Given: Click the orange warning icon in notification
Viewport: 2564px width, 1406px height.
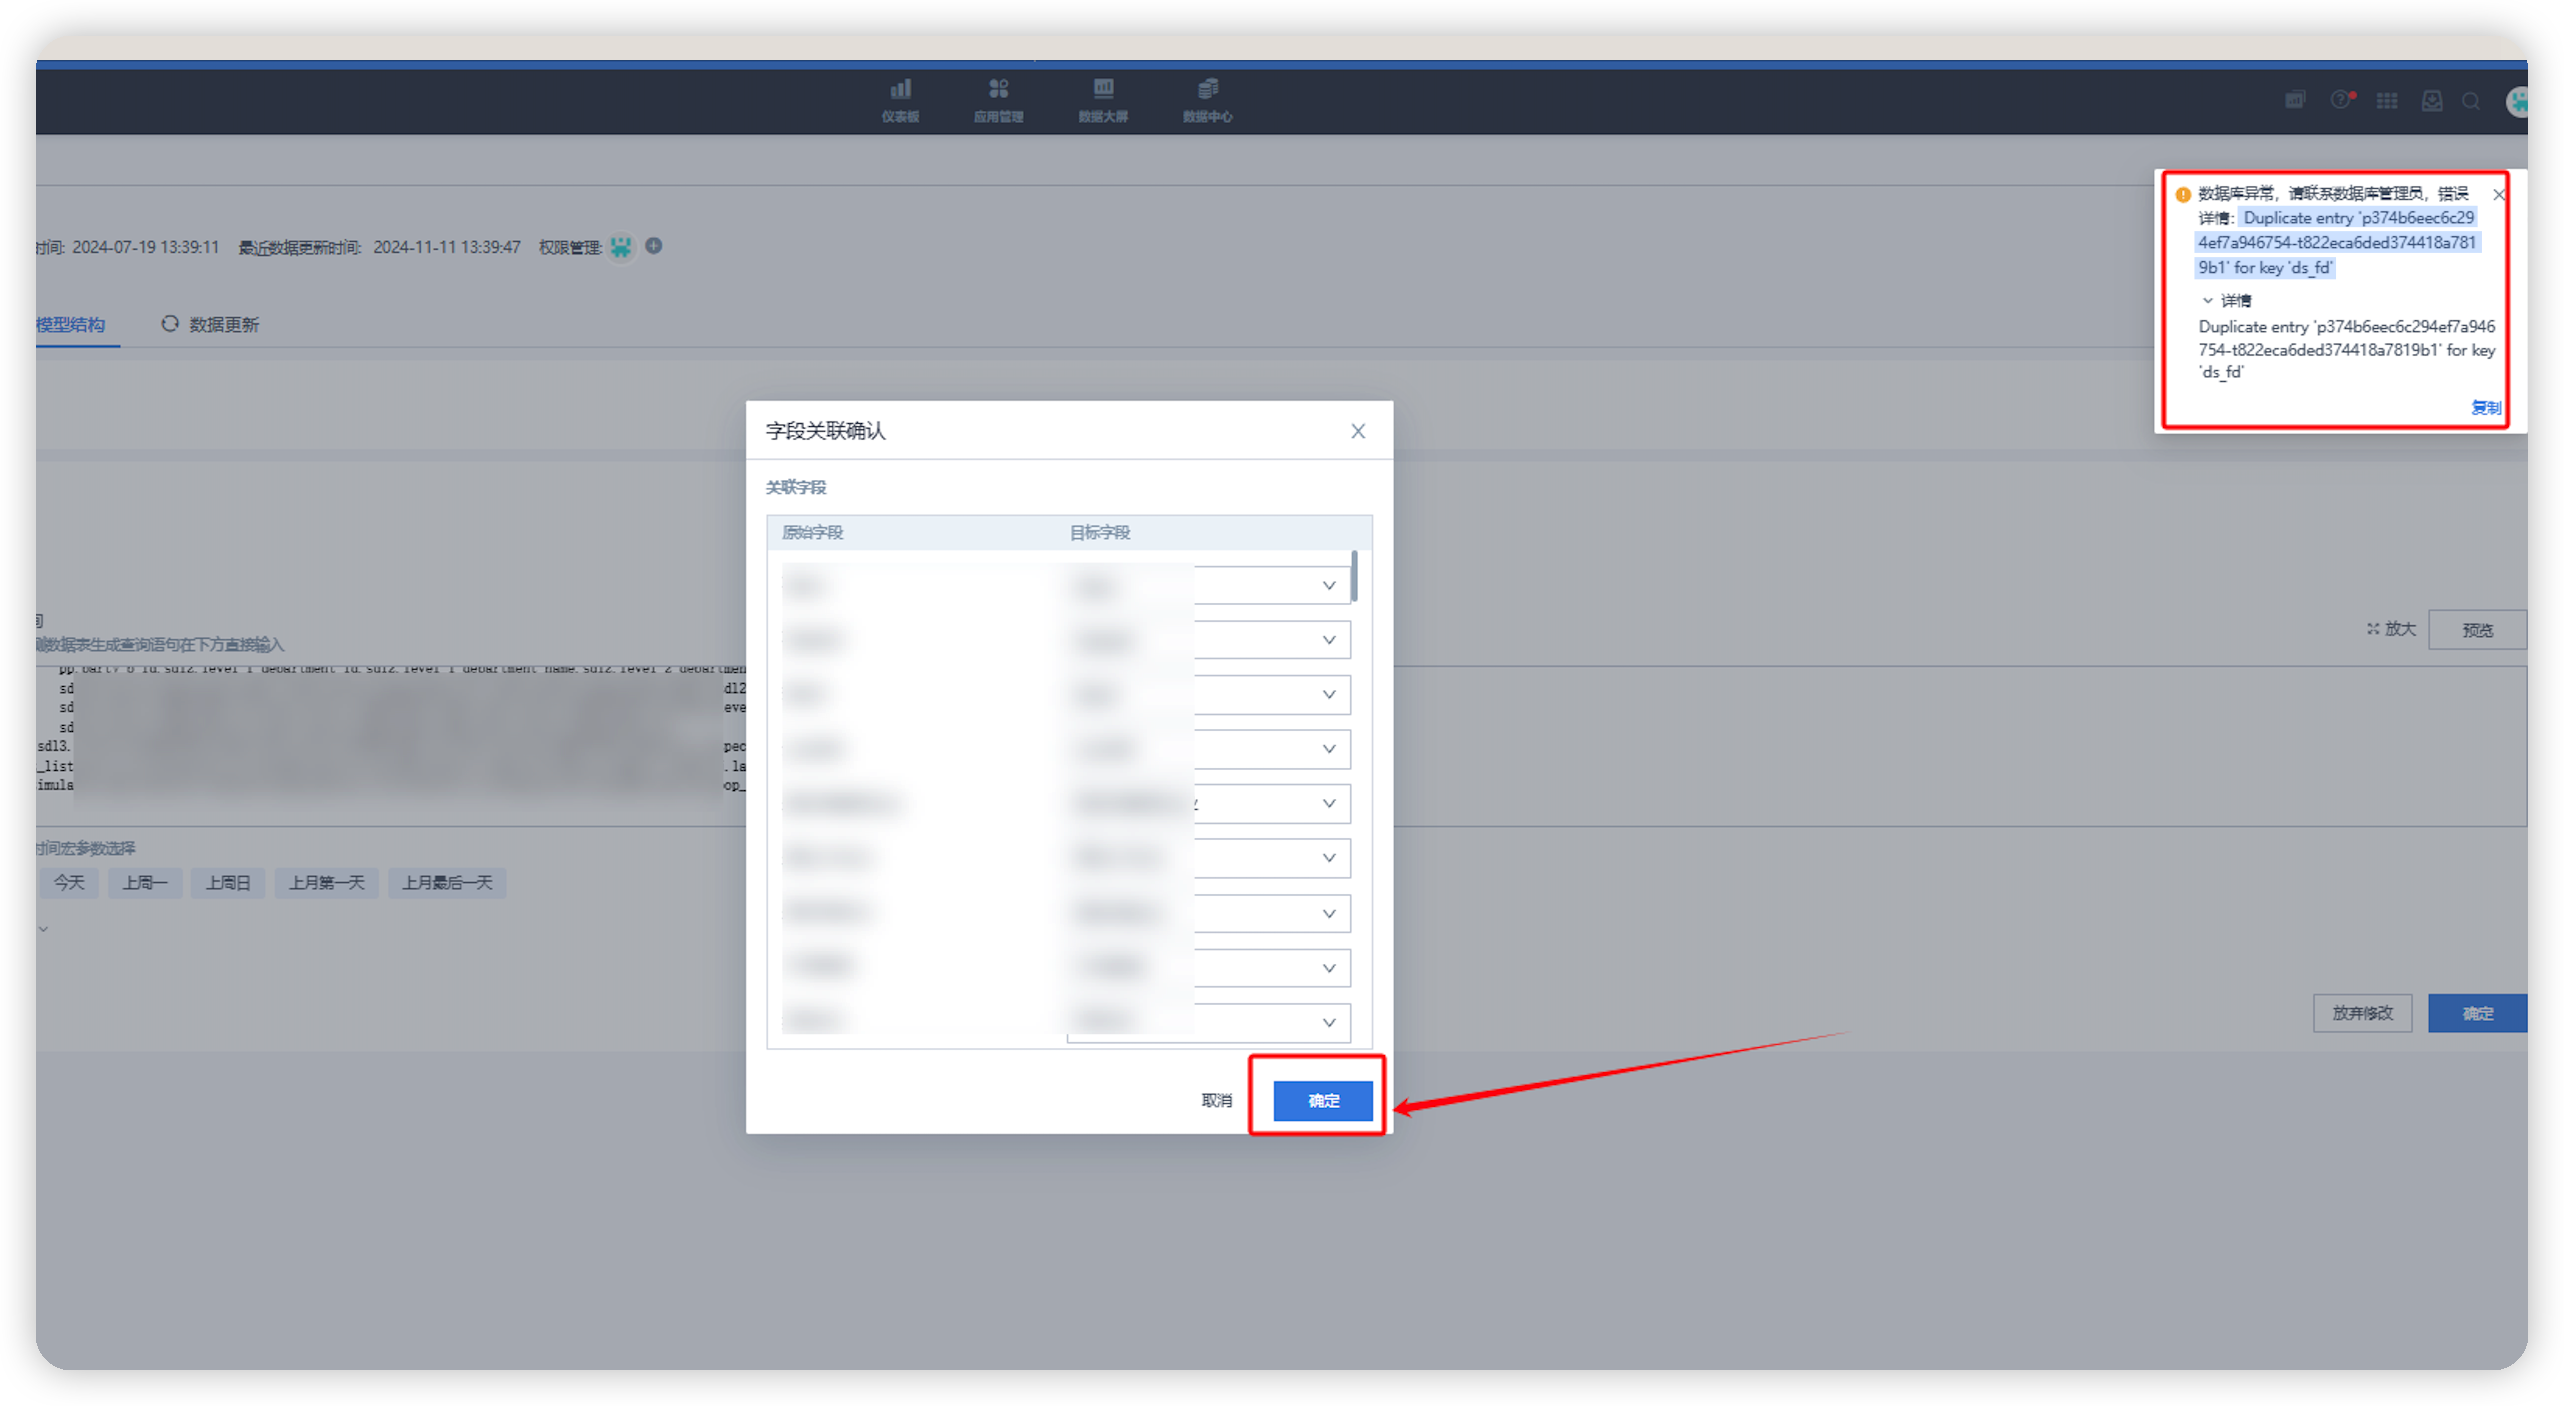Looking at the screenshot, I should [2182, 194].
